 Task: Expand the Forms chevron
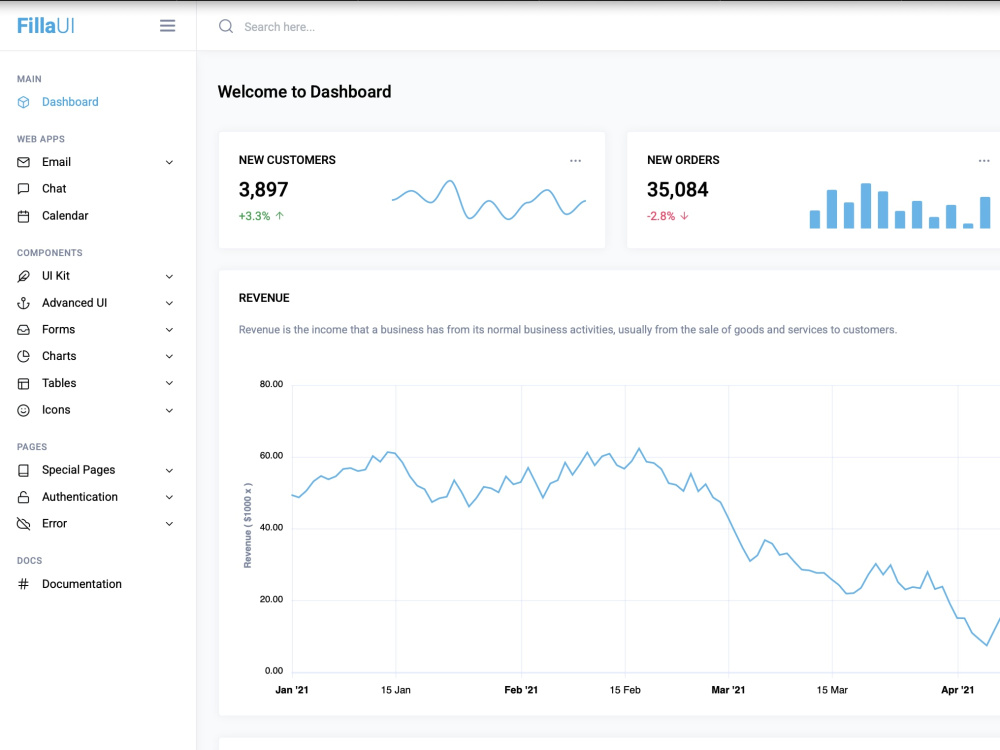click(x=169, y=330)
